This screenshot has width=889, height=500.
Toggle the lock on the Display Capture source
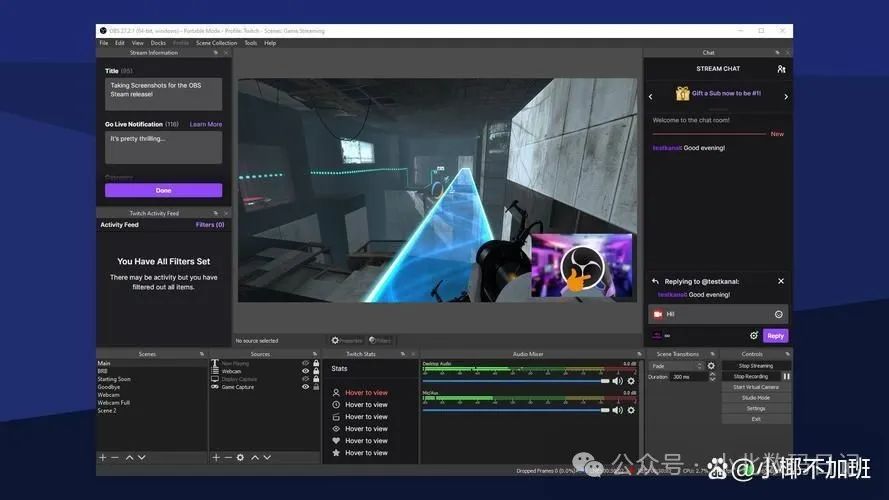[316, 379]
